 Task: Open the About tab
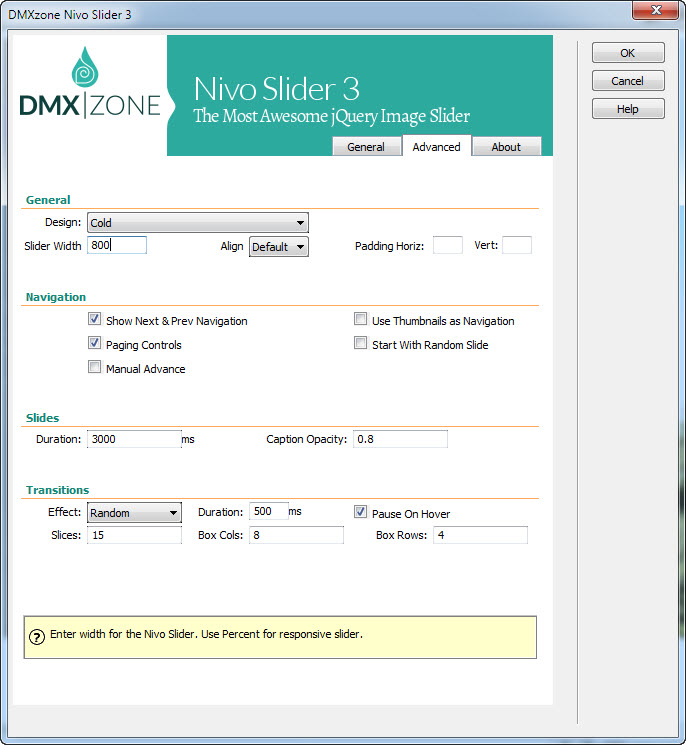pyautogui.click(x=506, y=147)
